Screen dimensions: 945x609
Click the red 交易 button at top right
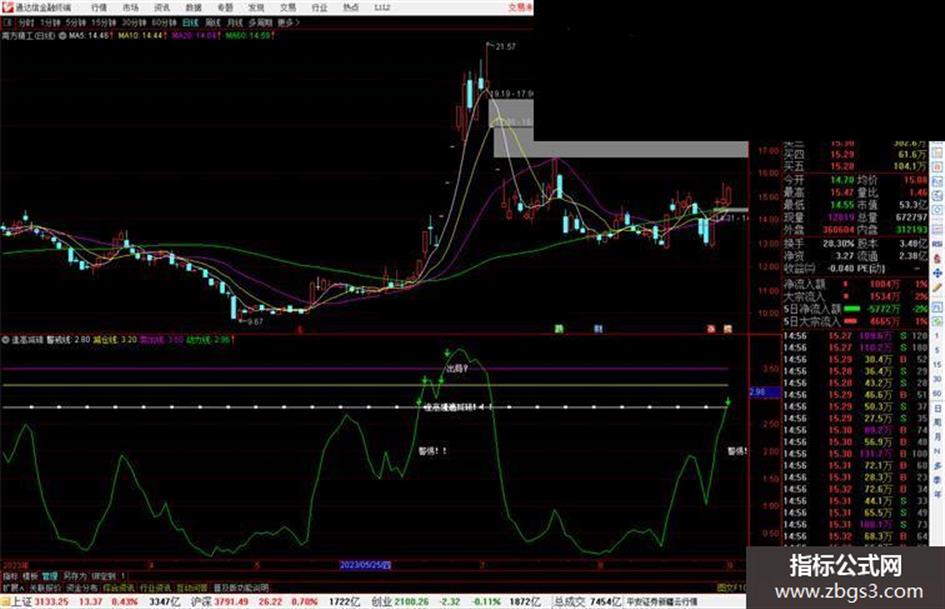[x=520, y=7]
